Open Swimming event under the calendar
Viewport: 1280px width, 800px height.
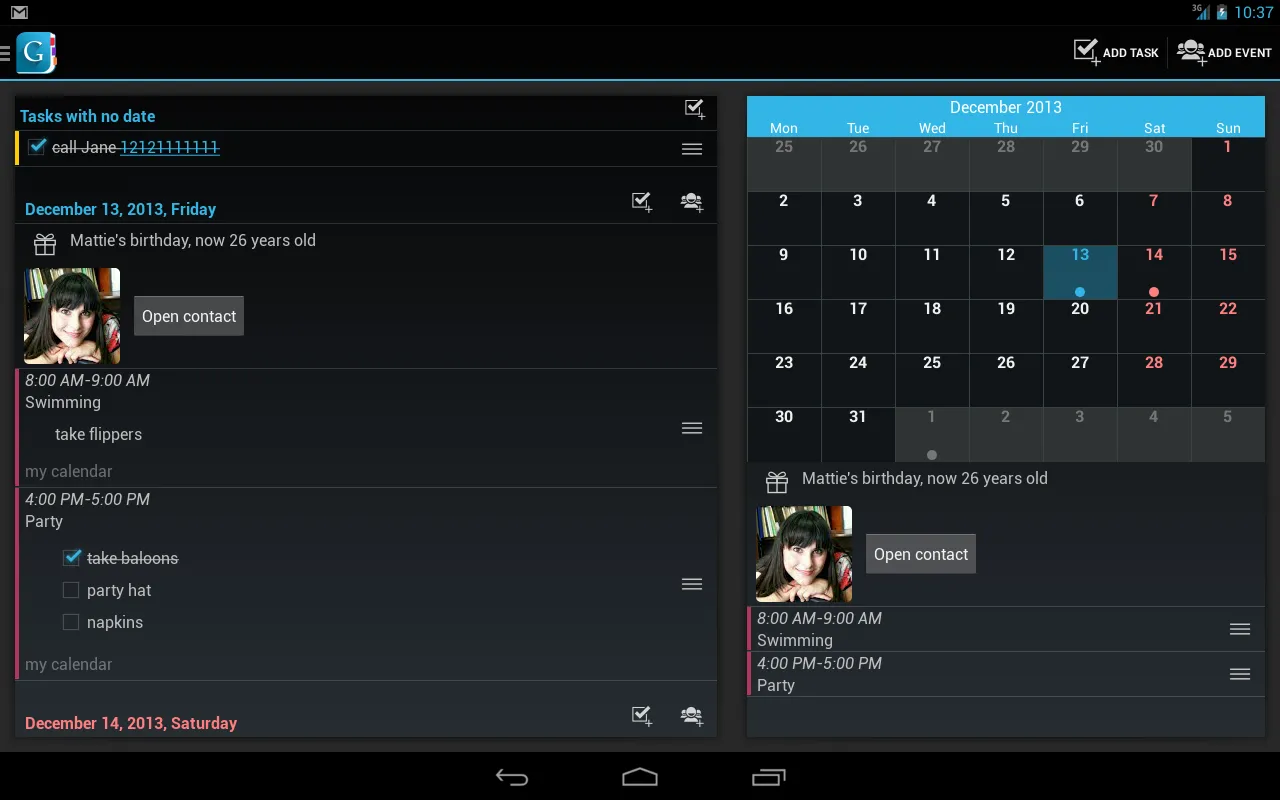(1006, 629)
